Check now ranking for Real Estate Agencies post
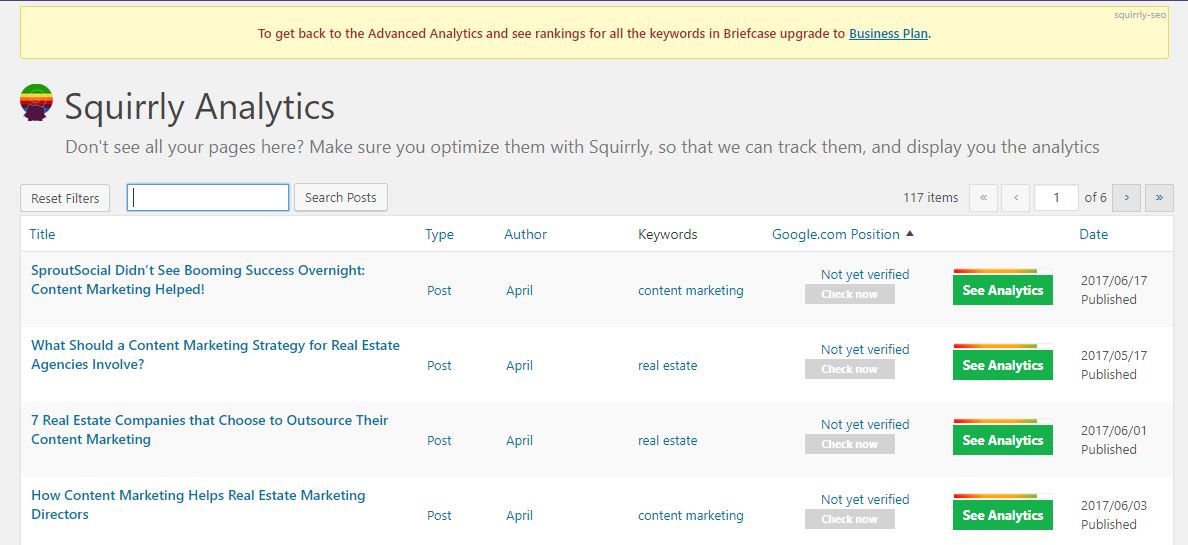The image size is (1188, 545). [849, 369]
